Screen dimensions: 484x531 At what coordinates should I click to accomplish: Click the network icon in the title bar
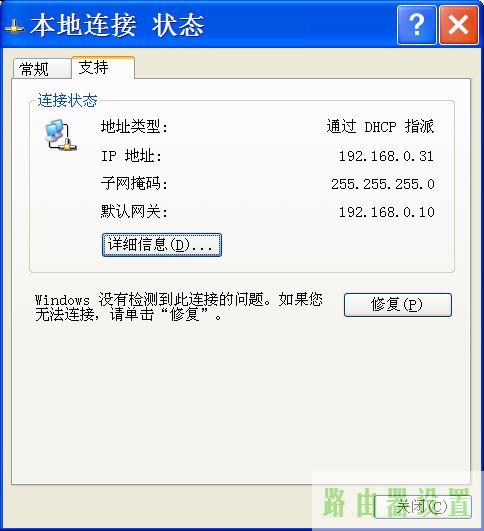15,27
